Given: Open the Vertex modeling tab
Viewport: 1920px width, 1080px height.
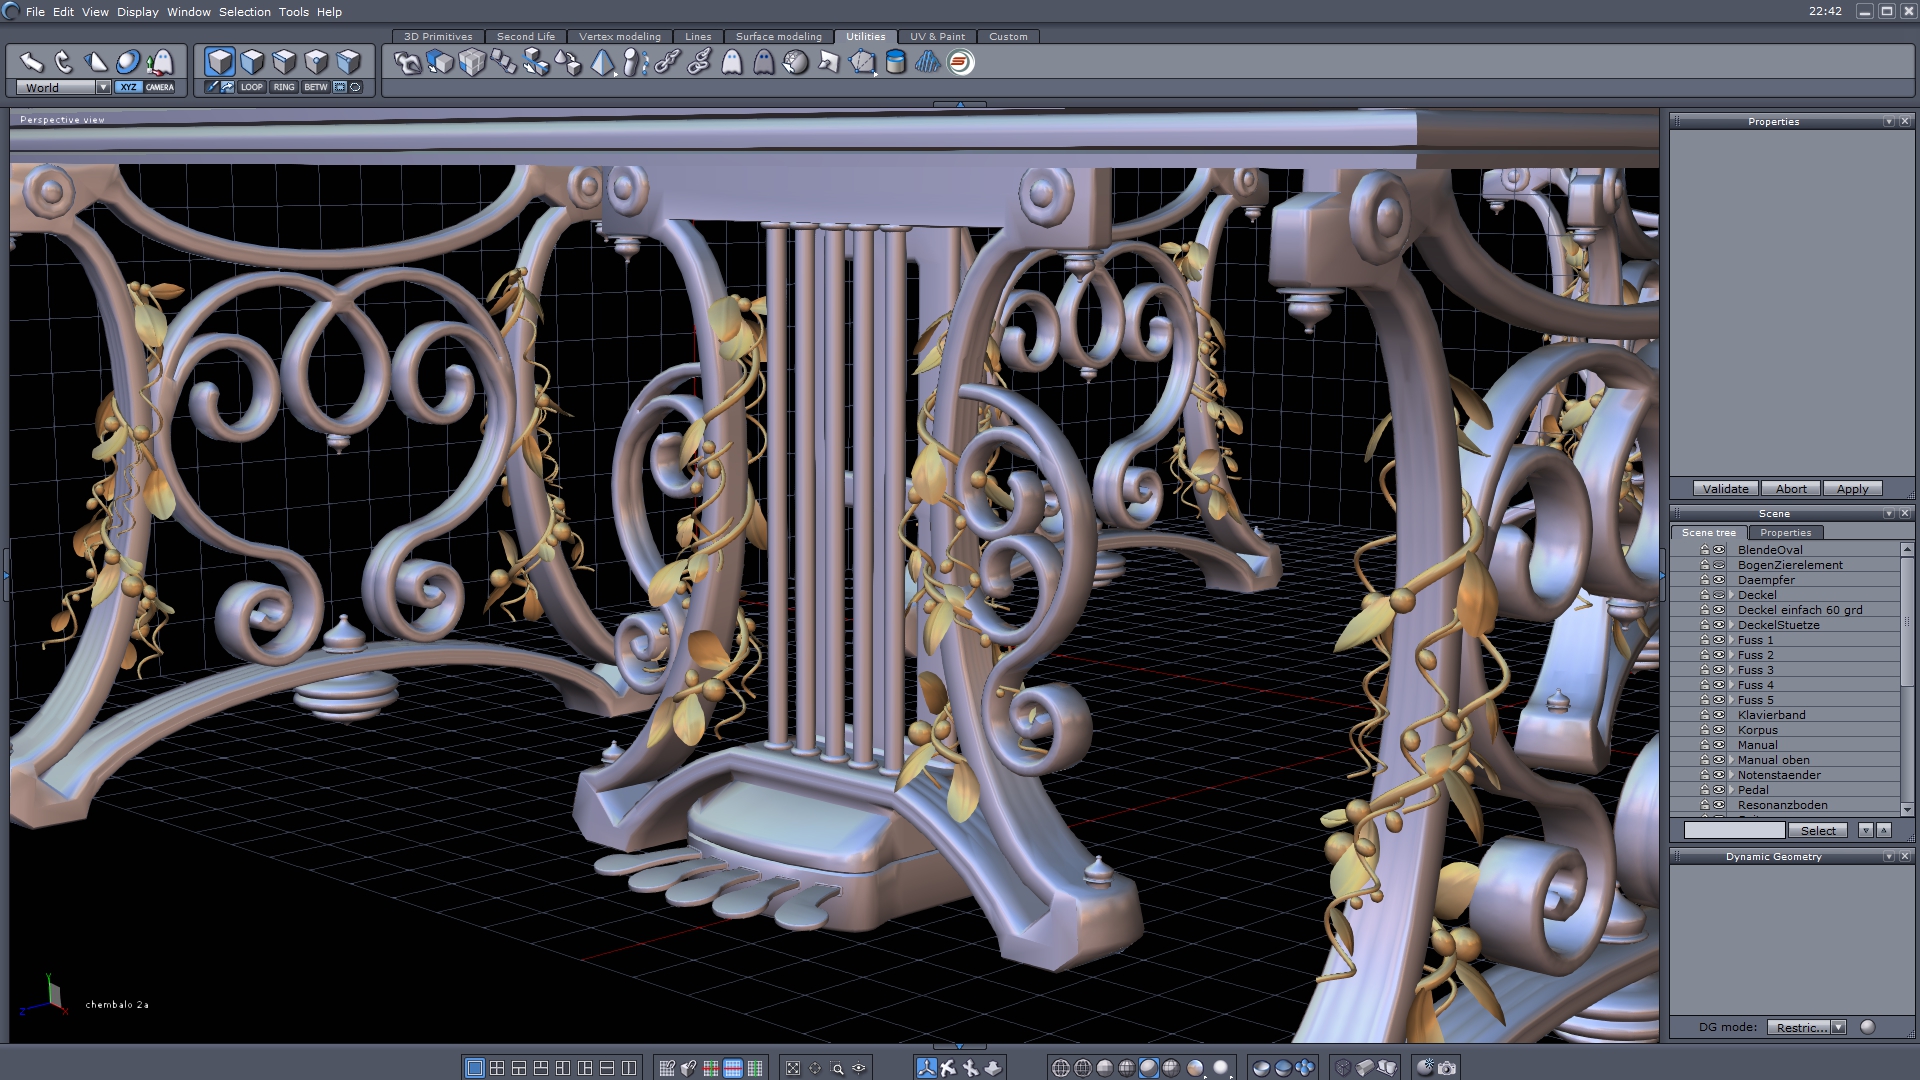Looking at the screenshot, I should click(x=619, y=36).
